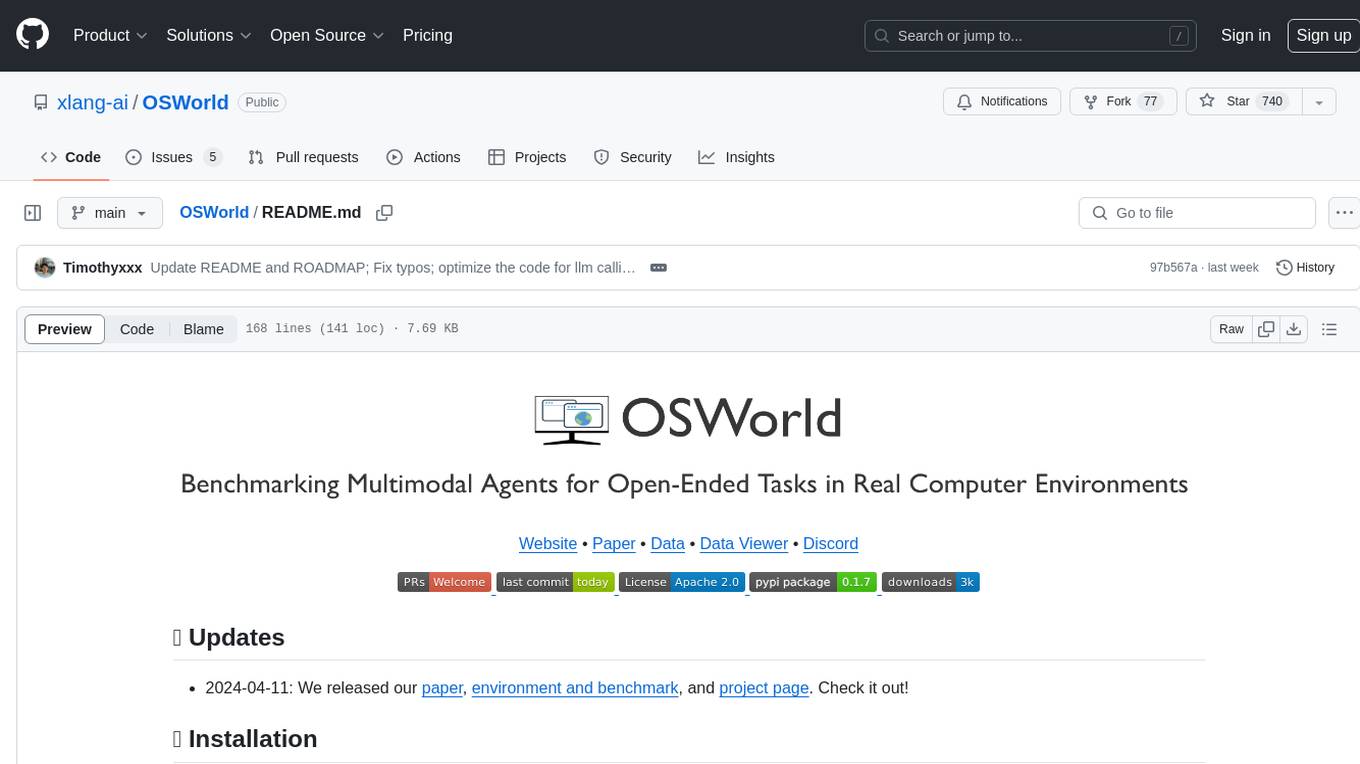Open the Projects tab
Image resolution: width=1360 pixels, height=764 pixels.
[x=527, y=157]
